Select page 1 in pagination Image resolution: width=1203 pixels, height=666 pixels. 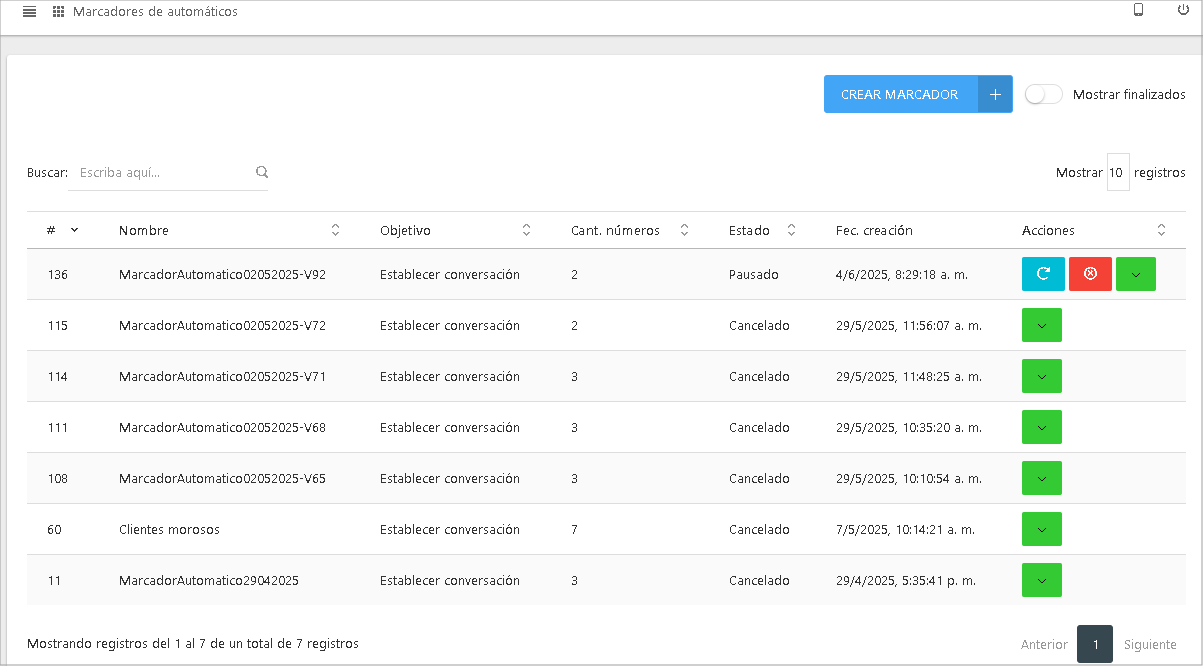(1094, 644)
